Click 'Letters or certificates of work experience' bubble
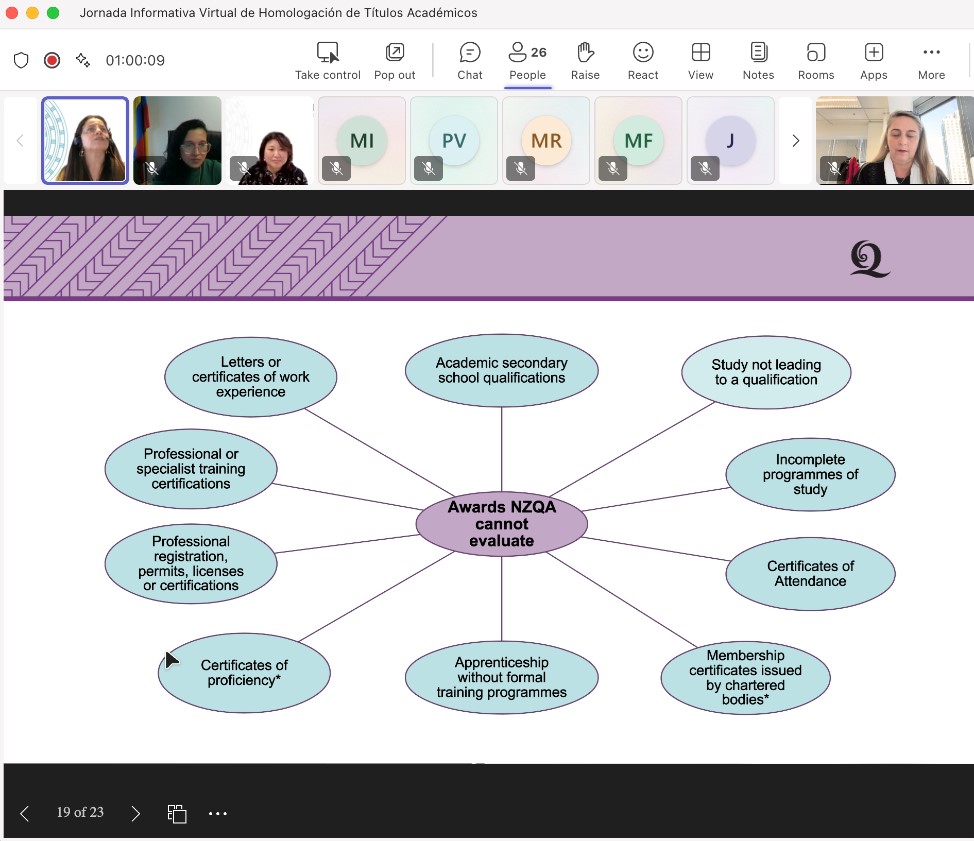Screen dimensions: 974x841 point(250,377)
